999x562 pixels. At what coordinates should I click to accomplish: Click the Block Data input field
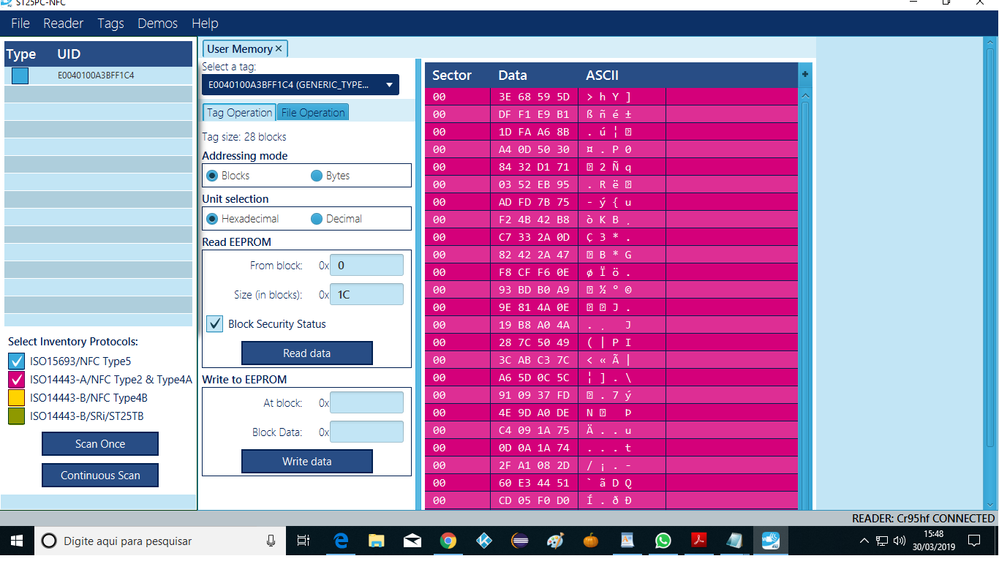click(x=366, y=432)
